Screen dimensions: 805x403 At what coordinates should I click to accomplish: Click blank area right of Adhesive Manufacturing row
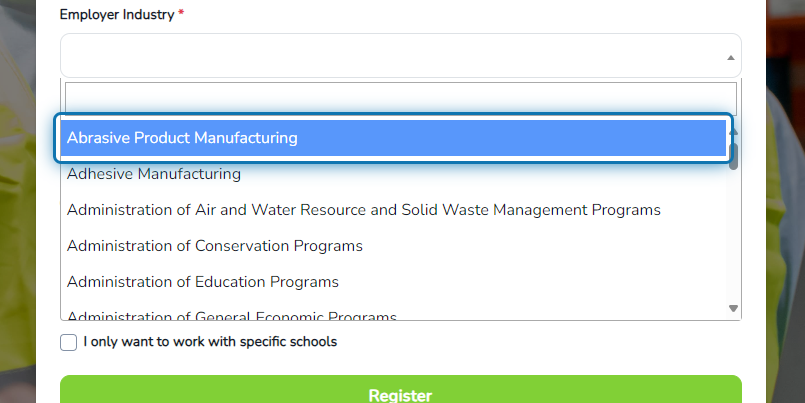tap(483, 174)
